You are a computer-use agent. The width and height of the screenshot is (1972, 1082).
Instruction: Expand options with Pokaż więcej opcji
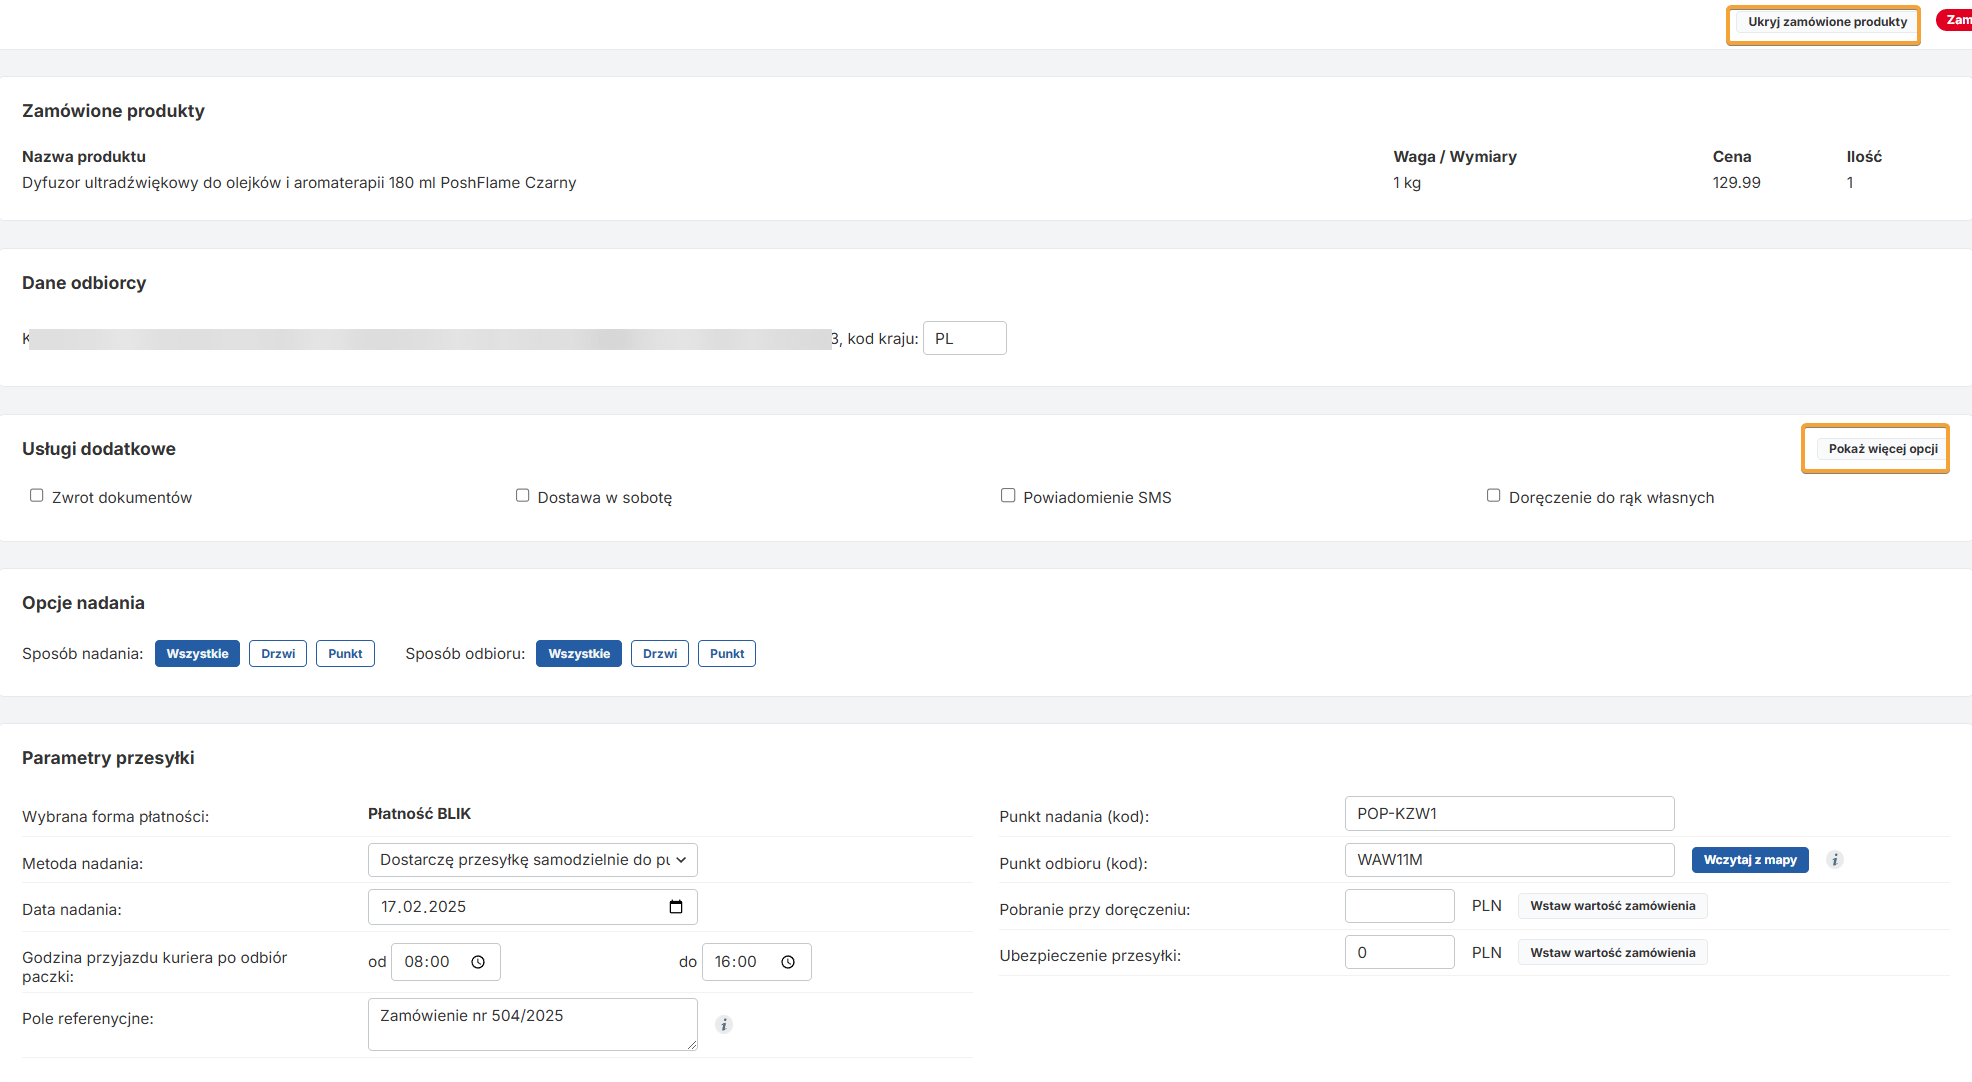[1882, 449]
